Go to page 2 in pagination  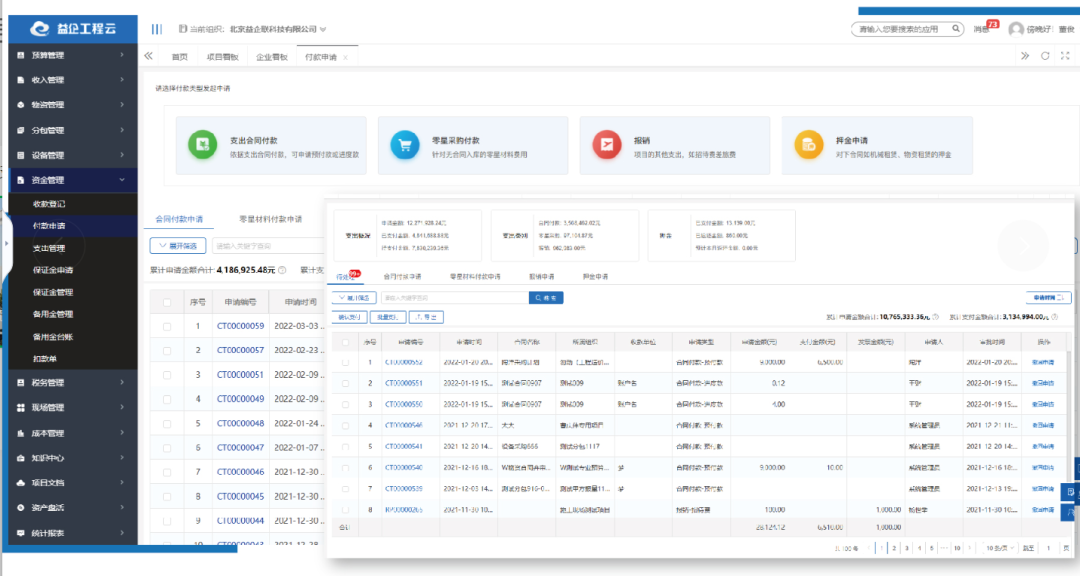pyautogui.click(x=894, y=548)
